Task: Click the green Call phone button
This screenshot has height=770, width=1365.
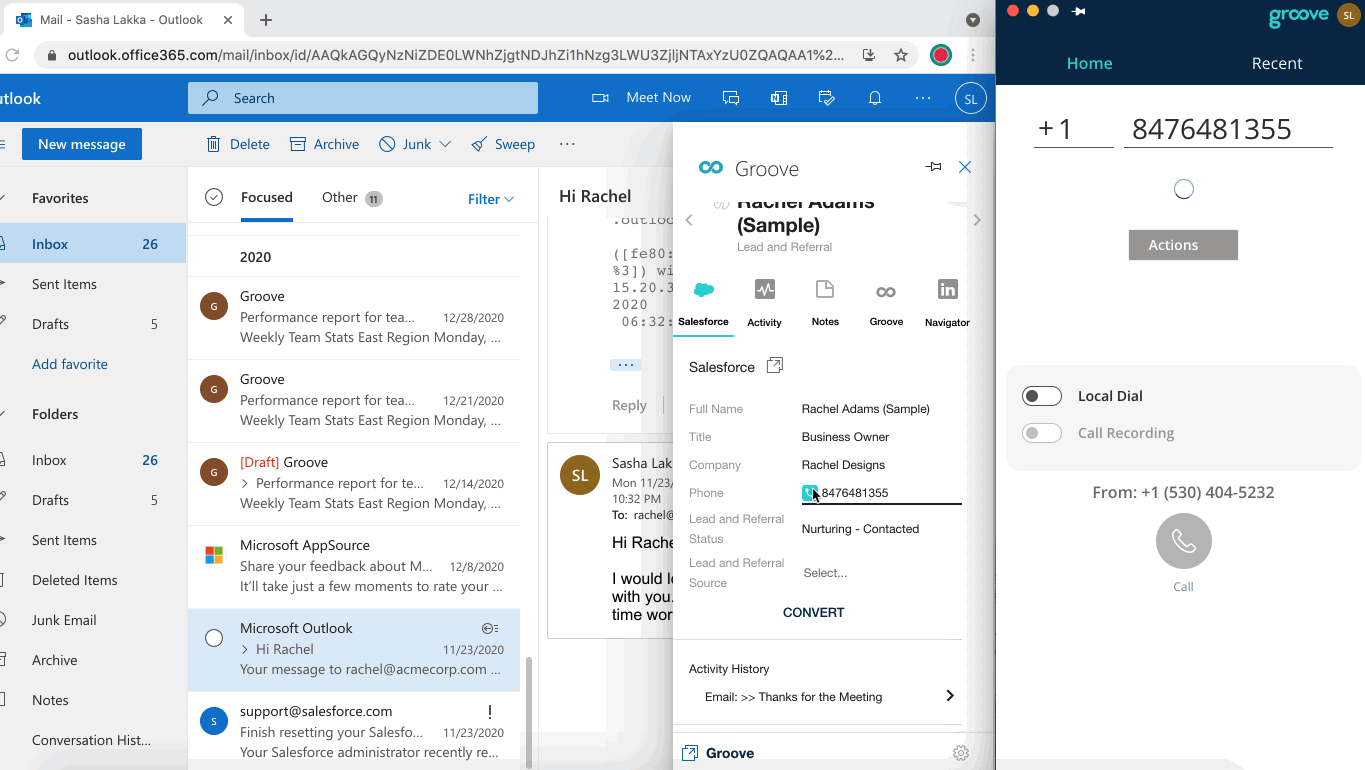Action: (1183, 541)
